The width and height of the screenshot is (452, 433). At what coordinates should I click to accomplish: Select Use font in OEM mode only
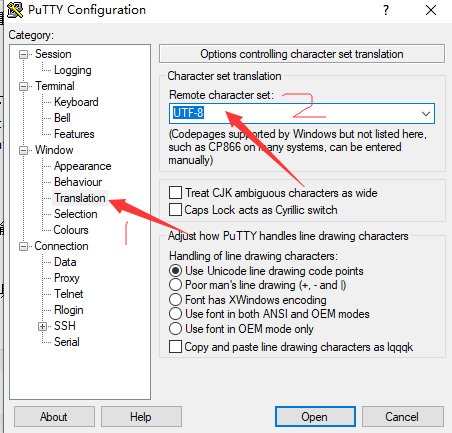coord(175,329)
